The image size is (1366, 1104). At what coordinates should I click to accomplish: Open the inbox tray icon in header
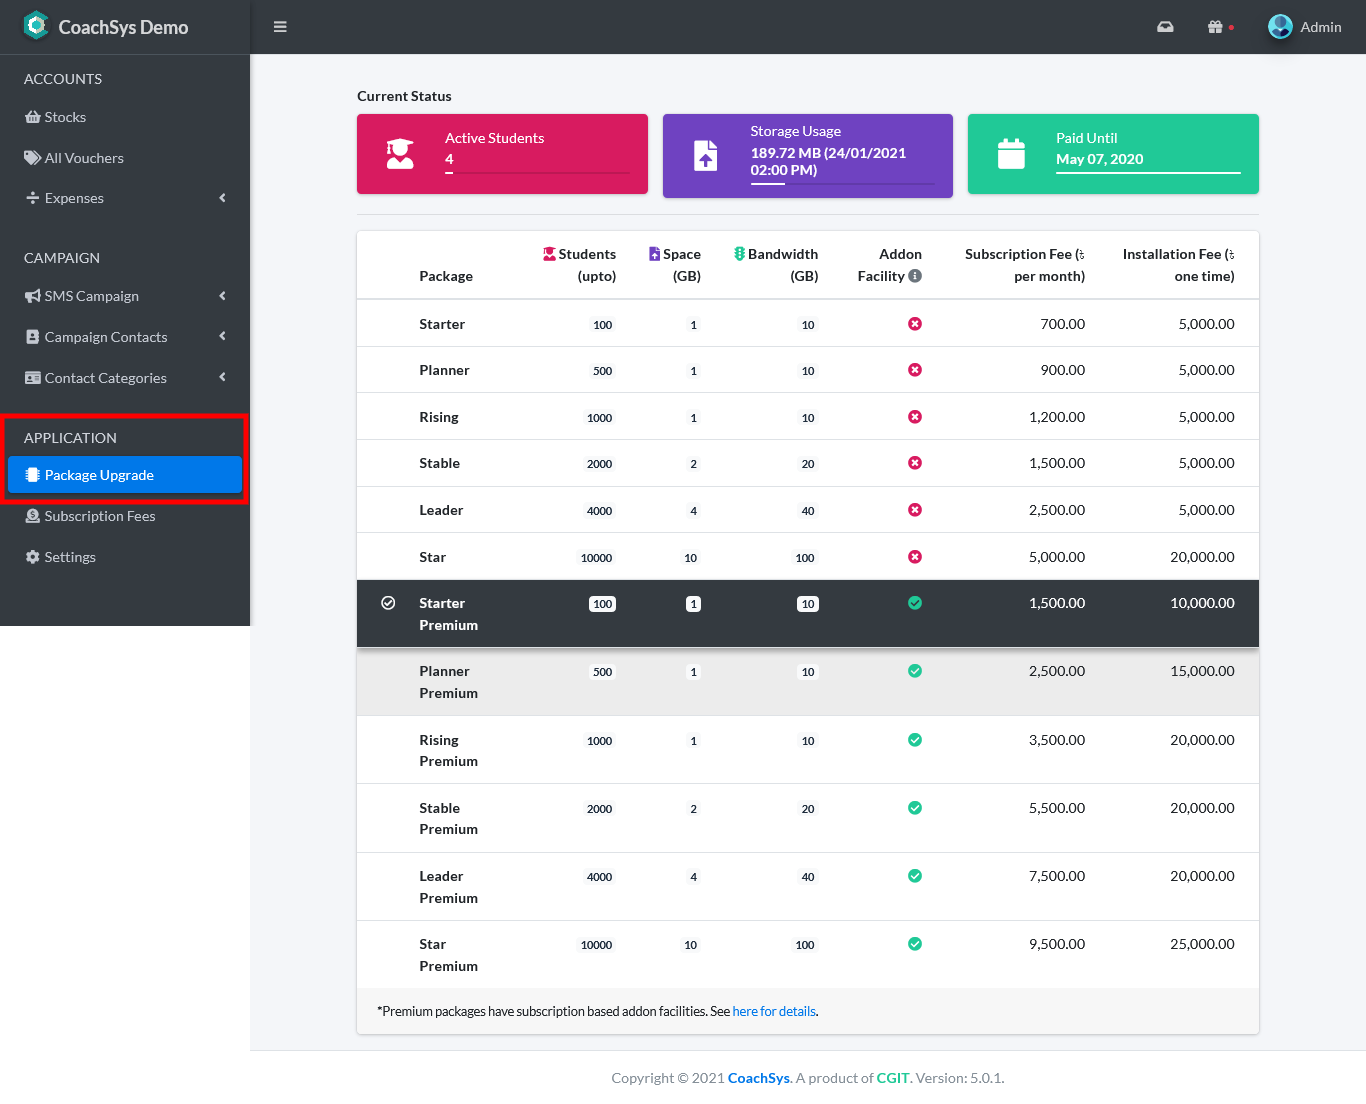[x=1165, y=27]
